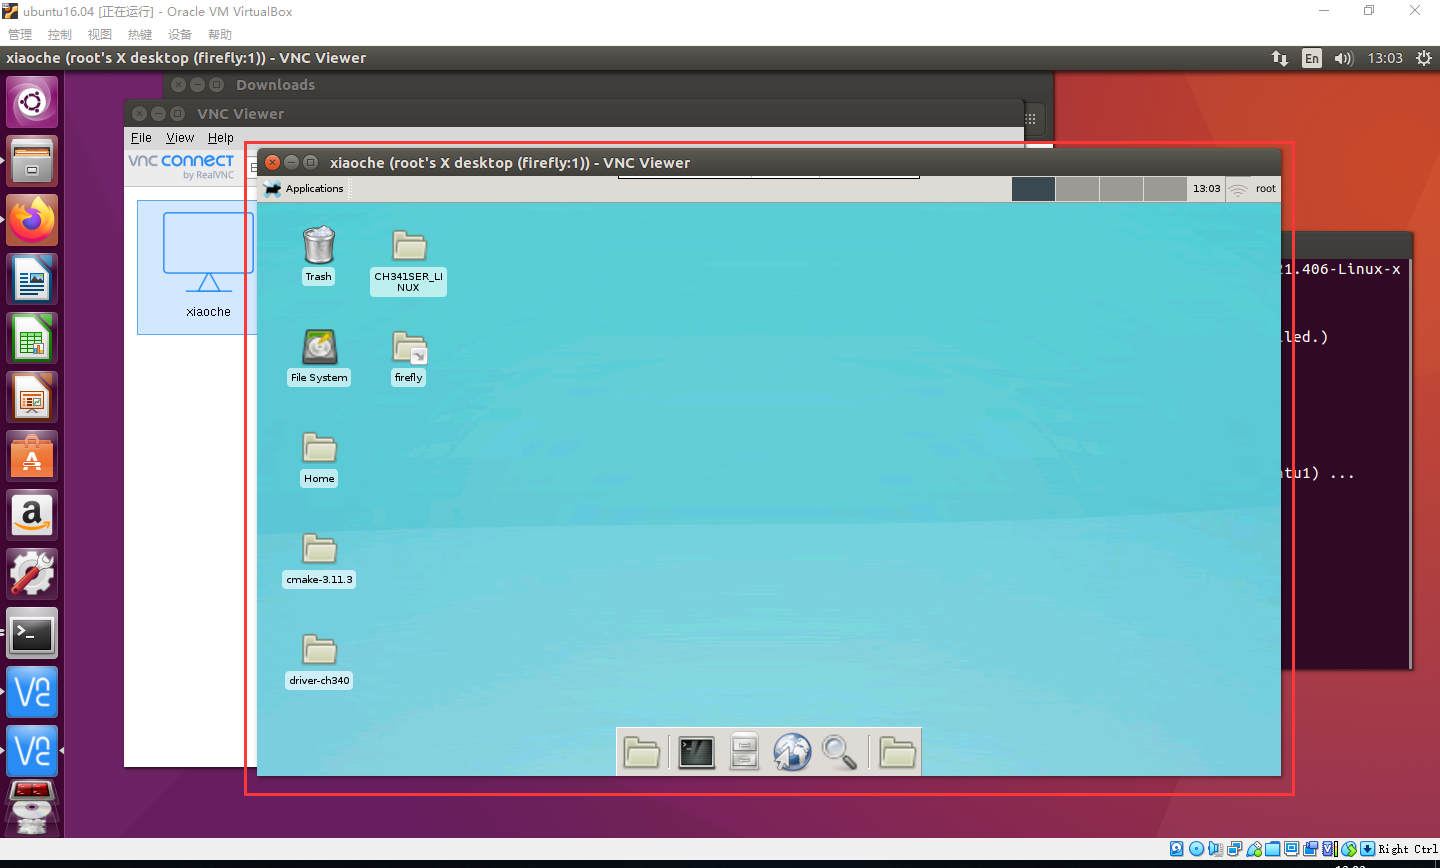
Task: Click the root username on the remote panel
Action: [x=1265, y=188]
